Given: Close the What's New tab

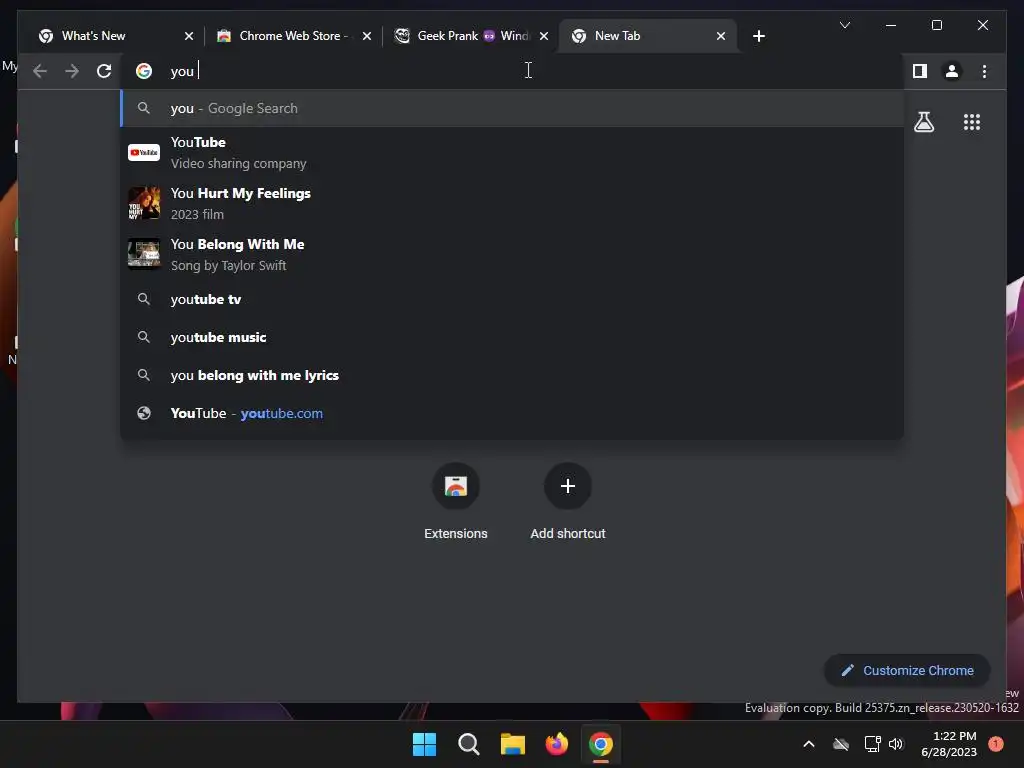Looking at the screenshot, I should 189,36.
